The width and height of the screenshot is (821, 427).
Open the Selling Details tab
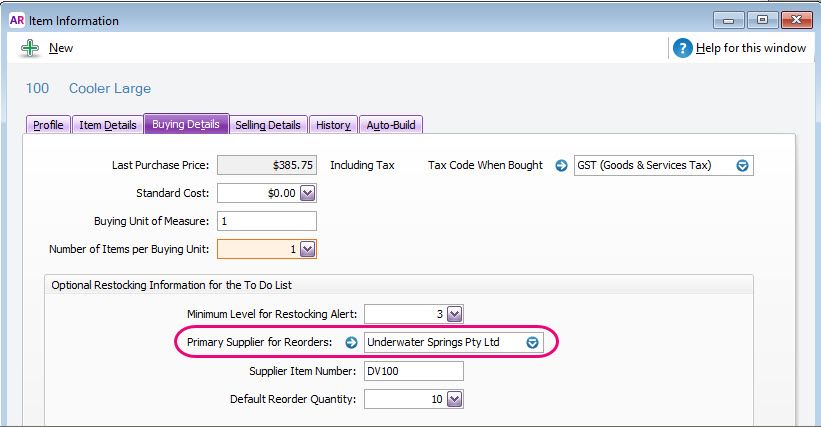pos(267,125)
